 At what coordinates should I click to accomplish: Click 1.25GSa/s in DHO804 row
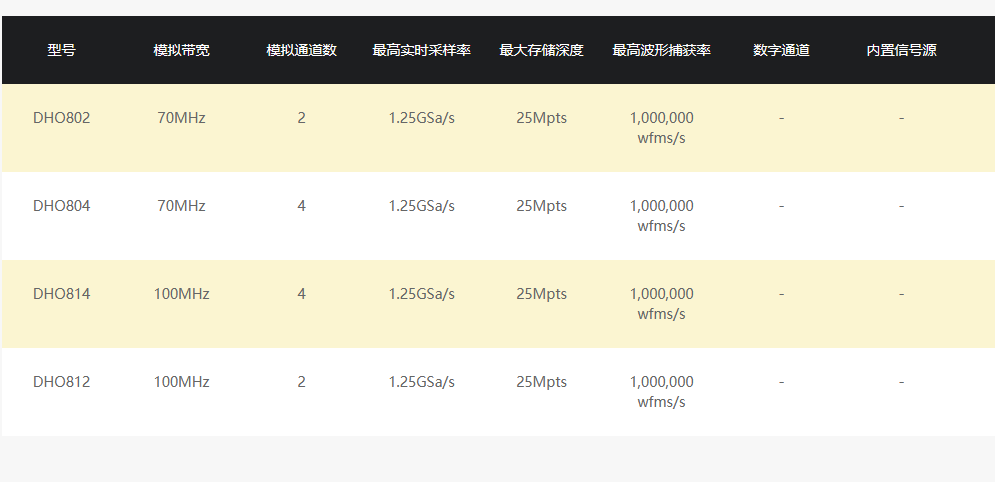(421, 206)
